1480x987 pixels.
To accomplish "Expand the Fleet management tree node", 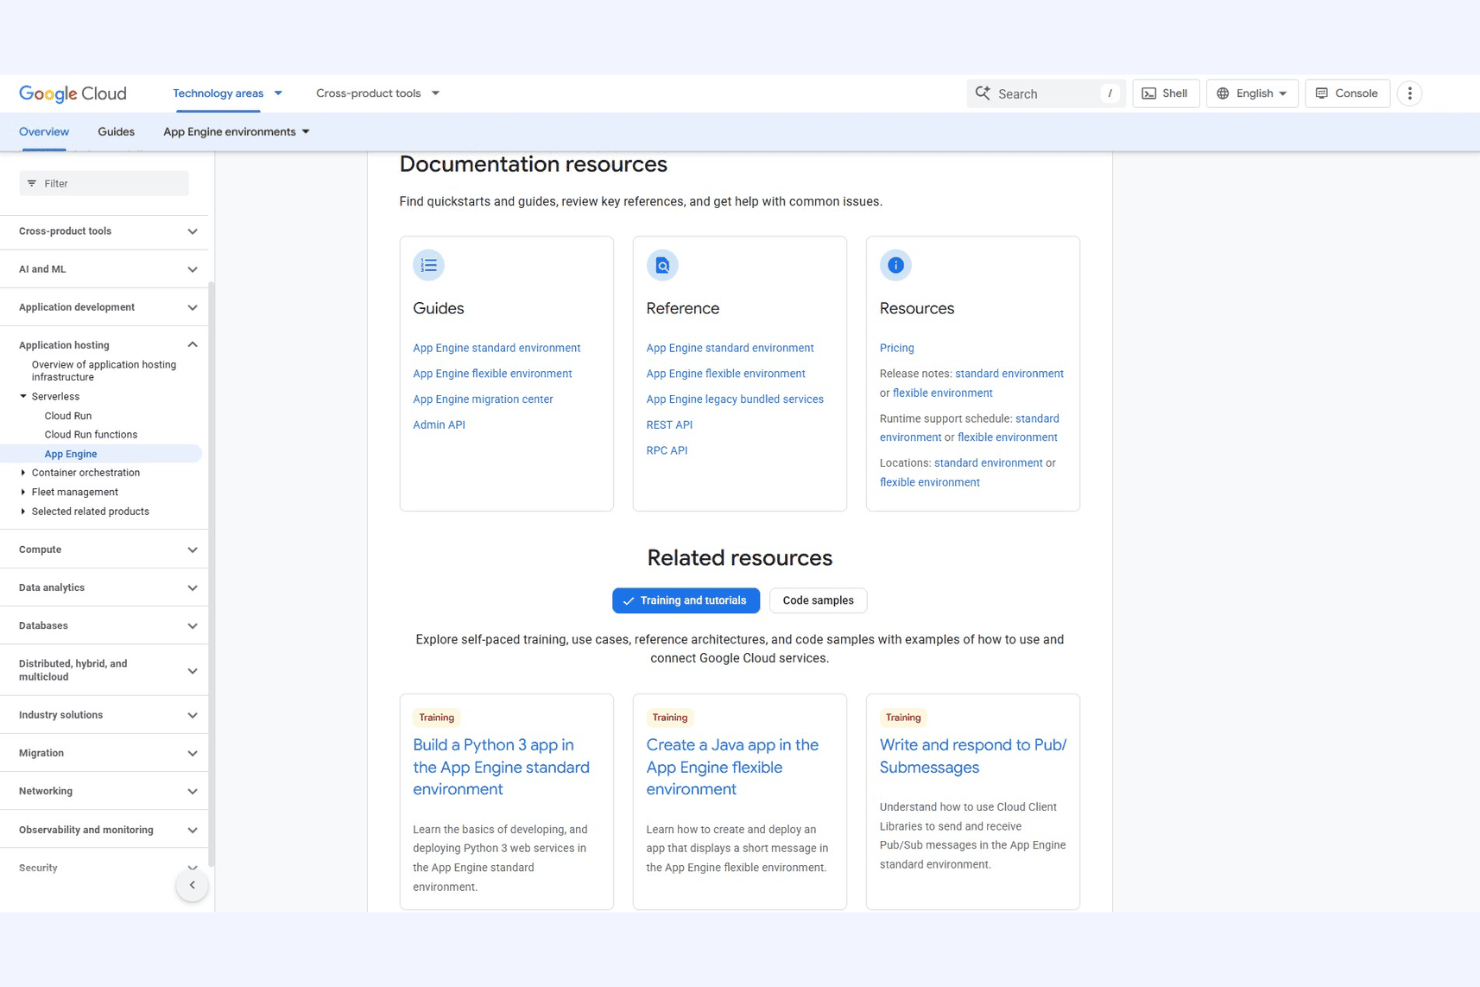I will pyautogui.click(x=23, y=492).
